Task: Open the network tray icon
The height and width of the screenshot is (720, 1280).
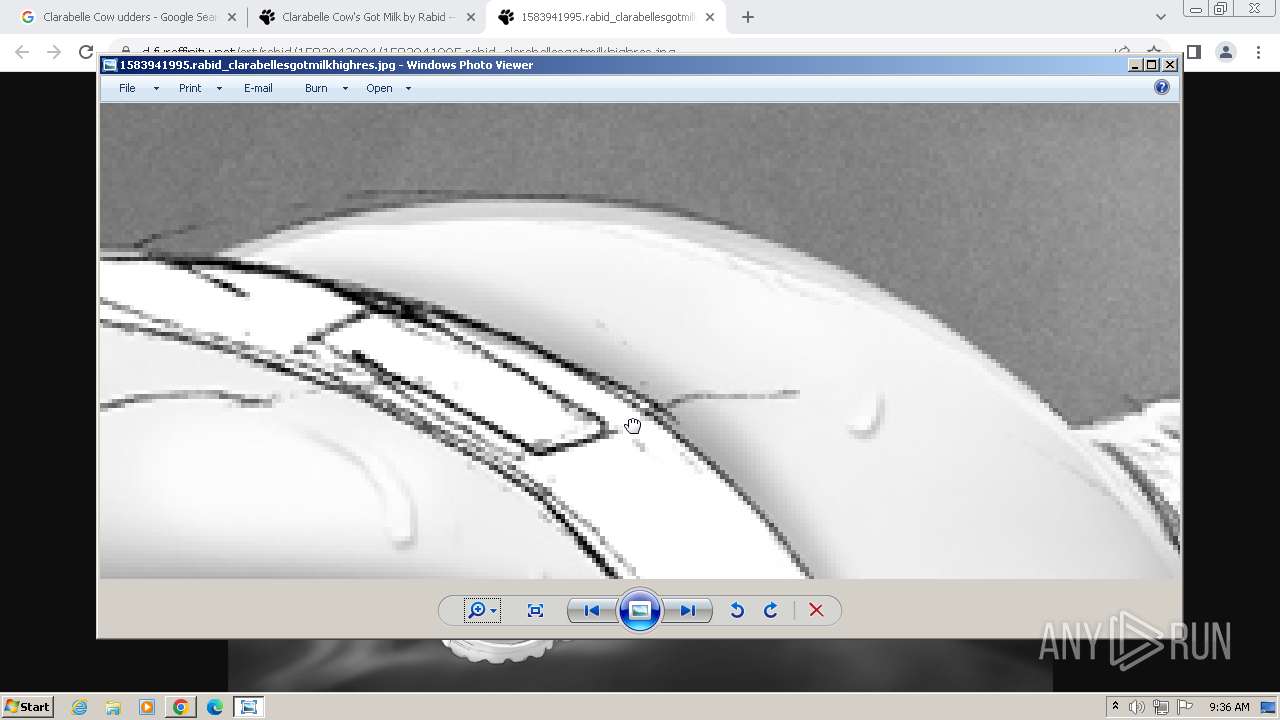Action: point(1161,707)
